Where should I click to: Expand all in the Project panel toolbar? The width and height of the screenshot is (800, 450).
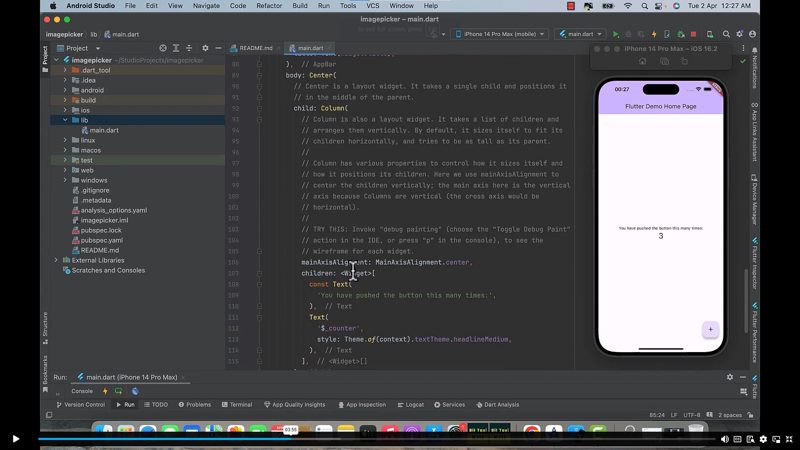point(176,48)
